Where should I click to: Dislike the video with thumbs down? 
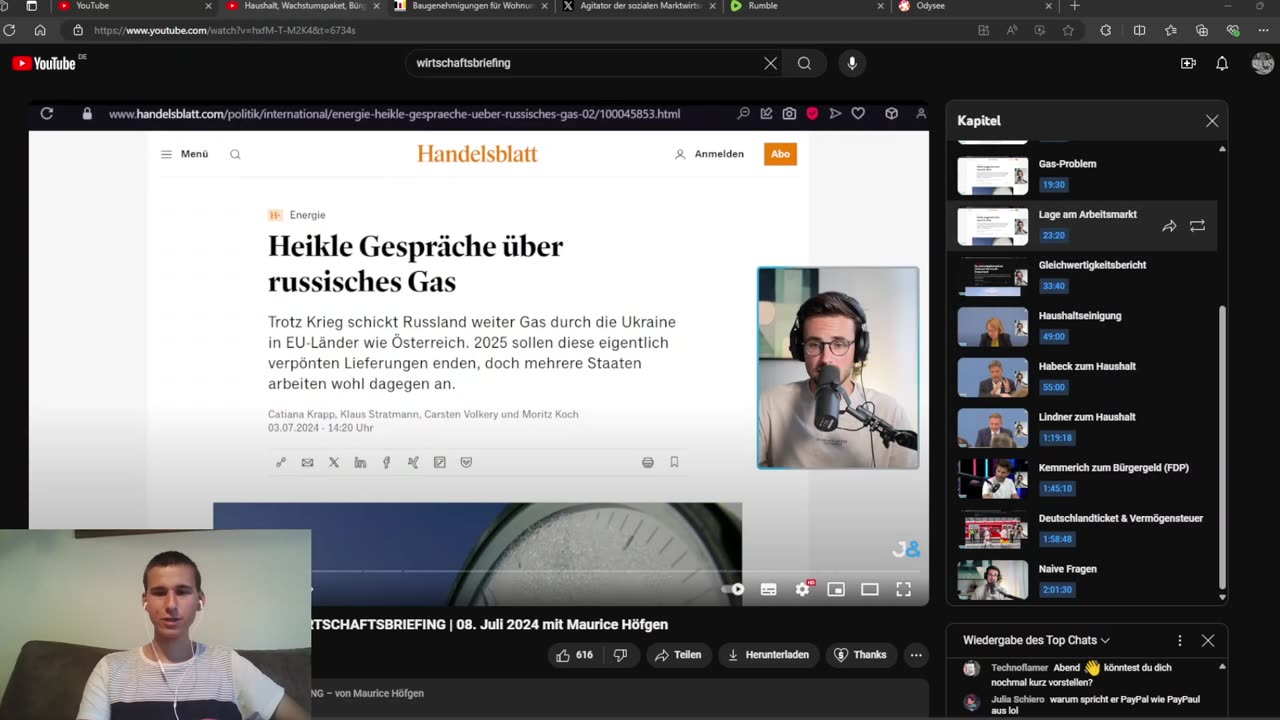pyautogui.click(x=620, y=655)
